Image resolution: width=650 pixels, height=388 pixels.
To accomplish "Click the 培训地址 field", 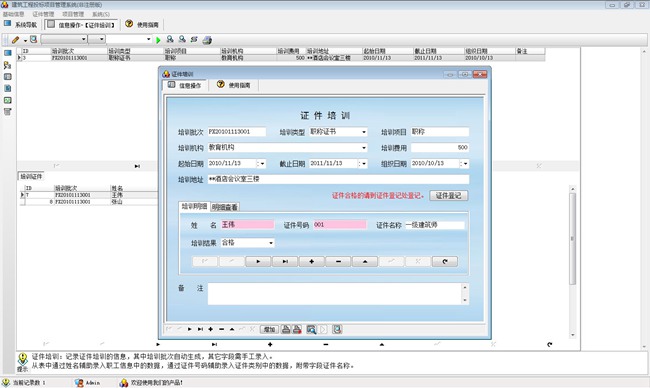I will (x=338, y=179).
